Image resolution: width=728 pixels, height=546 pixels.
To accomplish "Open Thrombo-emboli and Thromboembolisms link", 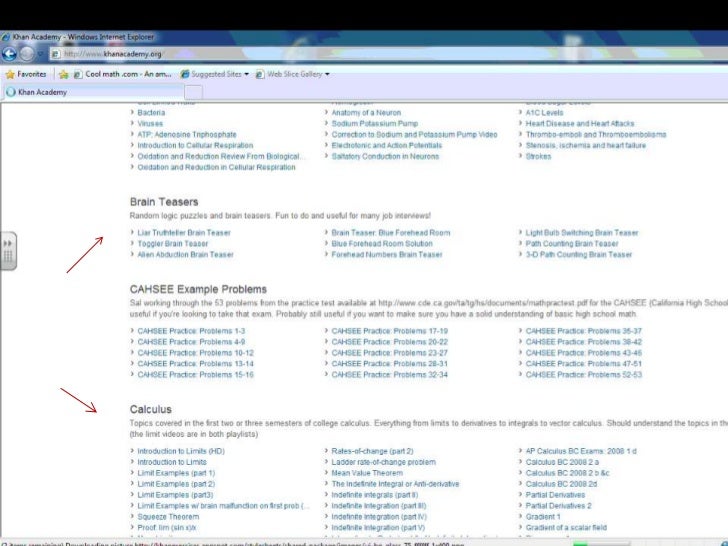I will click(x=596, y=135).
